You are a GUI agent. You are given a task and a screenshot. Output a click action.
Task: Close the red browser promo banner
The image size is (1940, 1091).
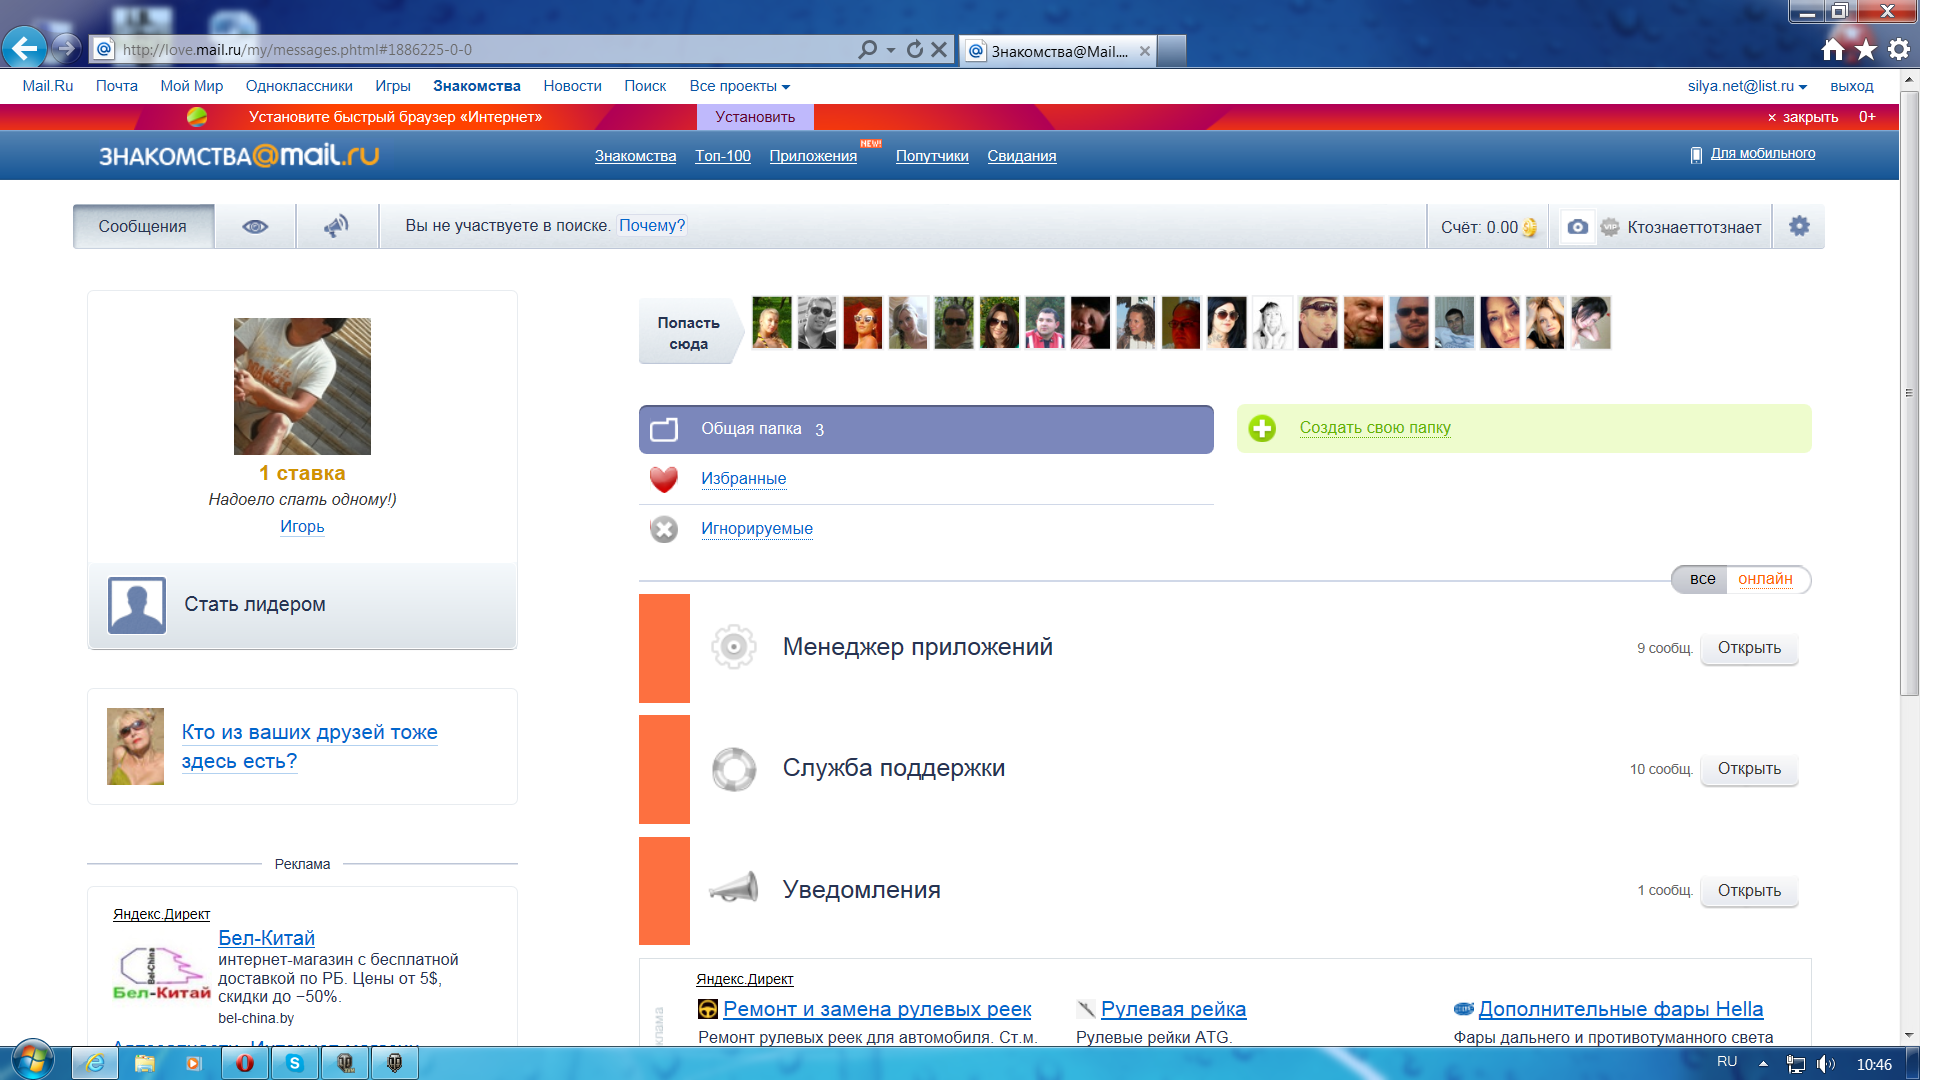1802,117
